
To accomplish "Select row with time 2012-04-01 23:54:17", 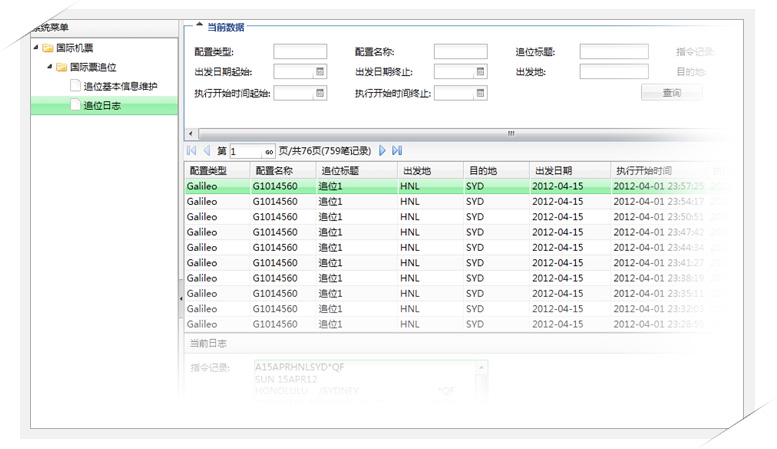I will pos(458,202).
